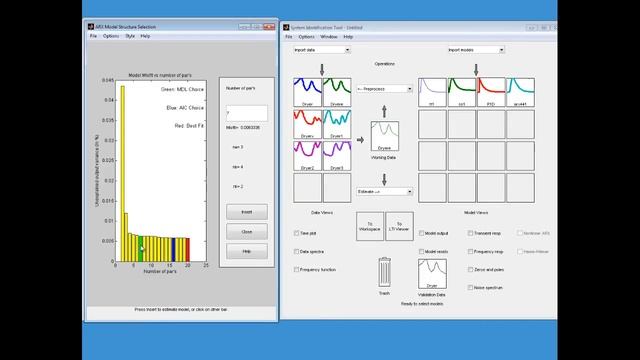Click the tallest yellow bar in chart
The image size is (640, 360).
coord(122,173)
